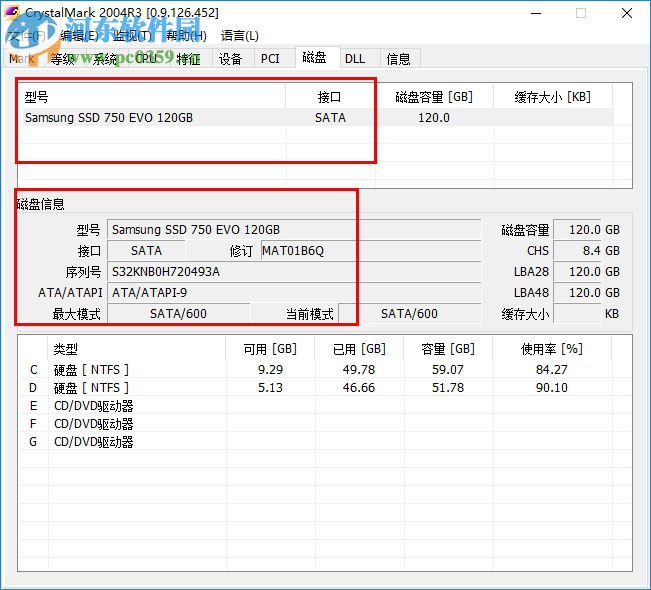The image size is (651, 590).
Task: Switch to the 等级 tab
Action: click(63, 59)
